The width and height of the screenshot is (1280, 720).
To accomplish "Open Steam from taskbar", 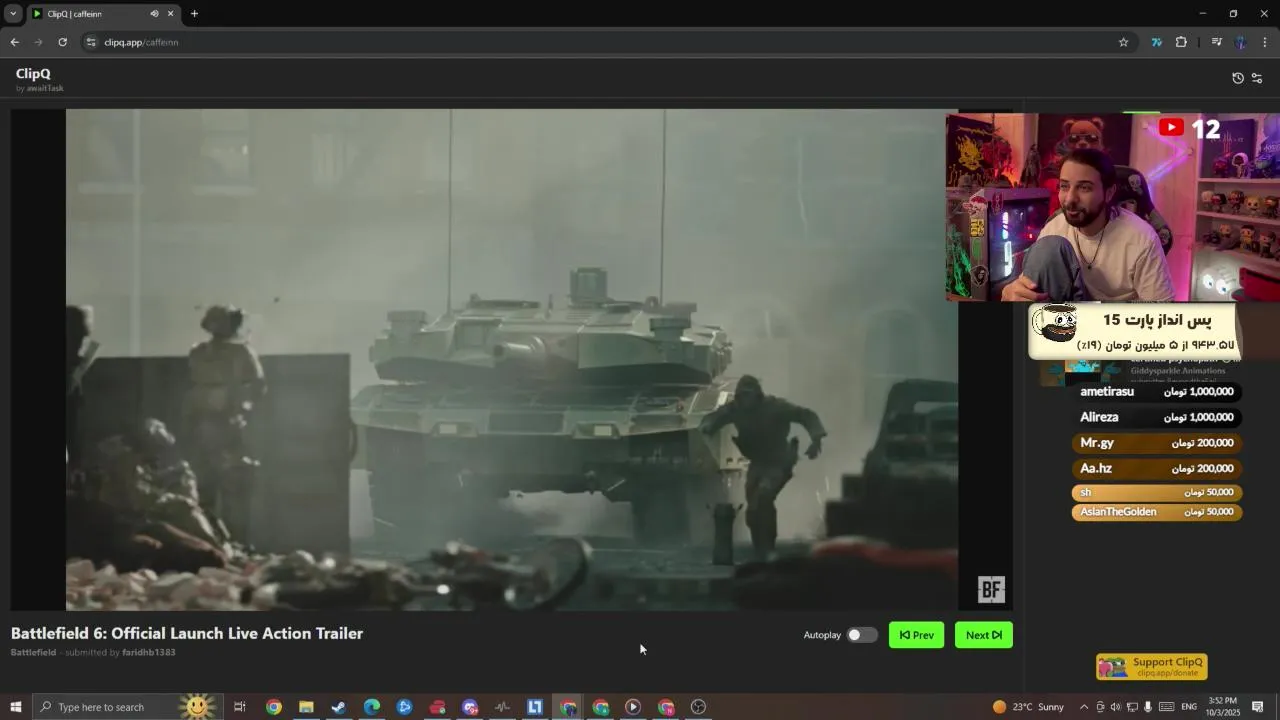I will click(339, 707).
